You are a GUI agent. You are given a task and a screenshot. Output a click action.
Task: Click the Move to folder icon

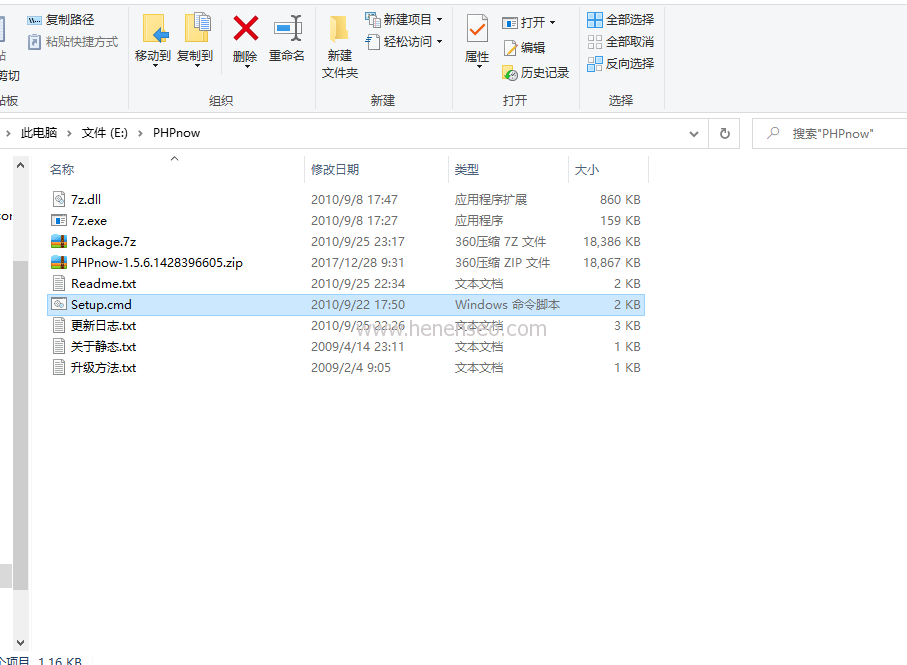[x=155, y=28]
